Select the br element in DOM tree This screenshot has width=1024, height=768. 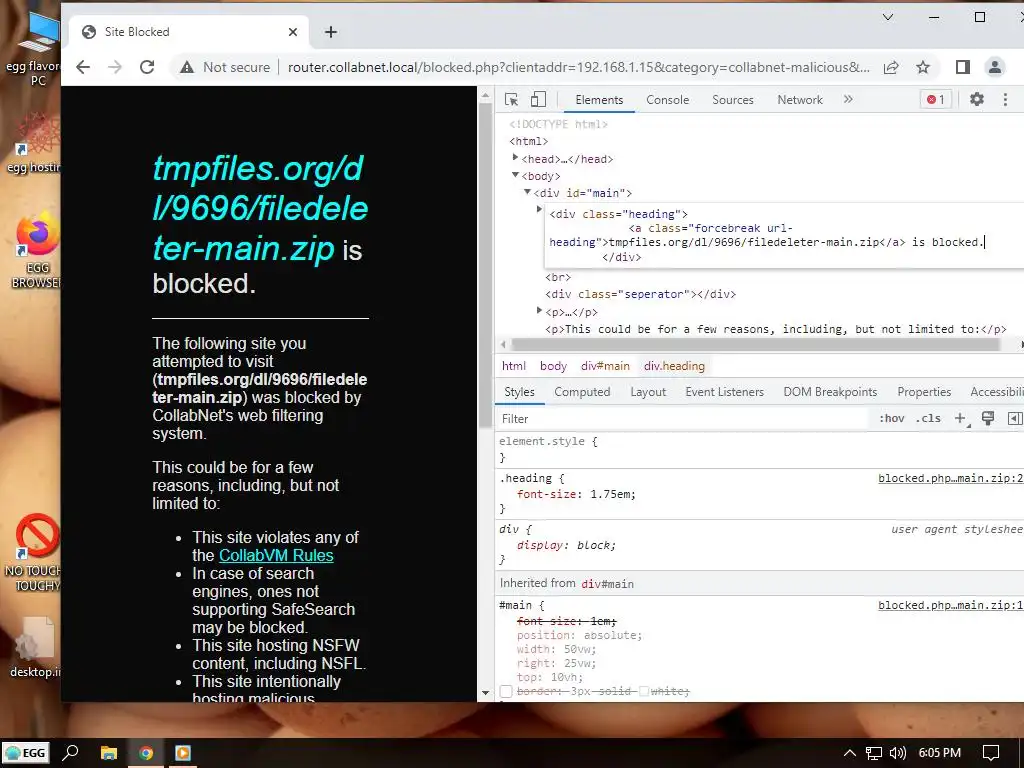[x=558, y=278]
